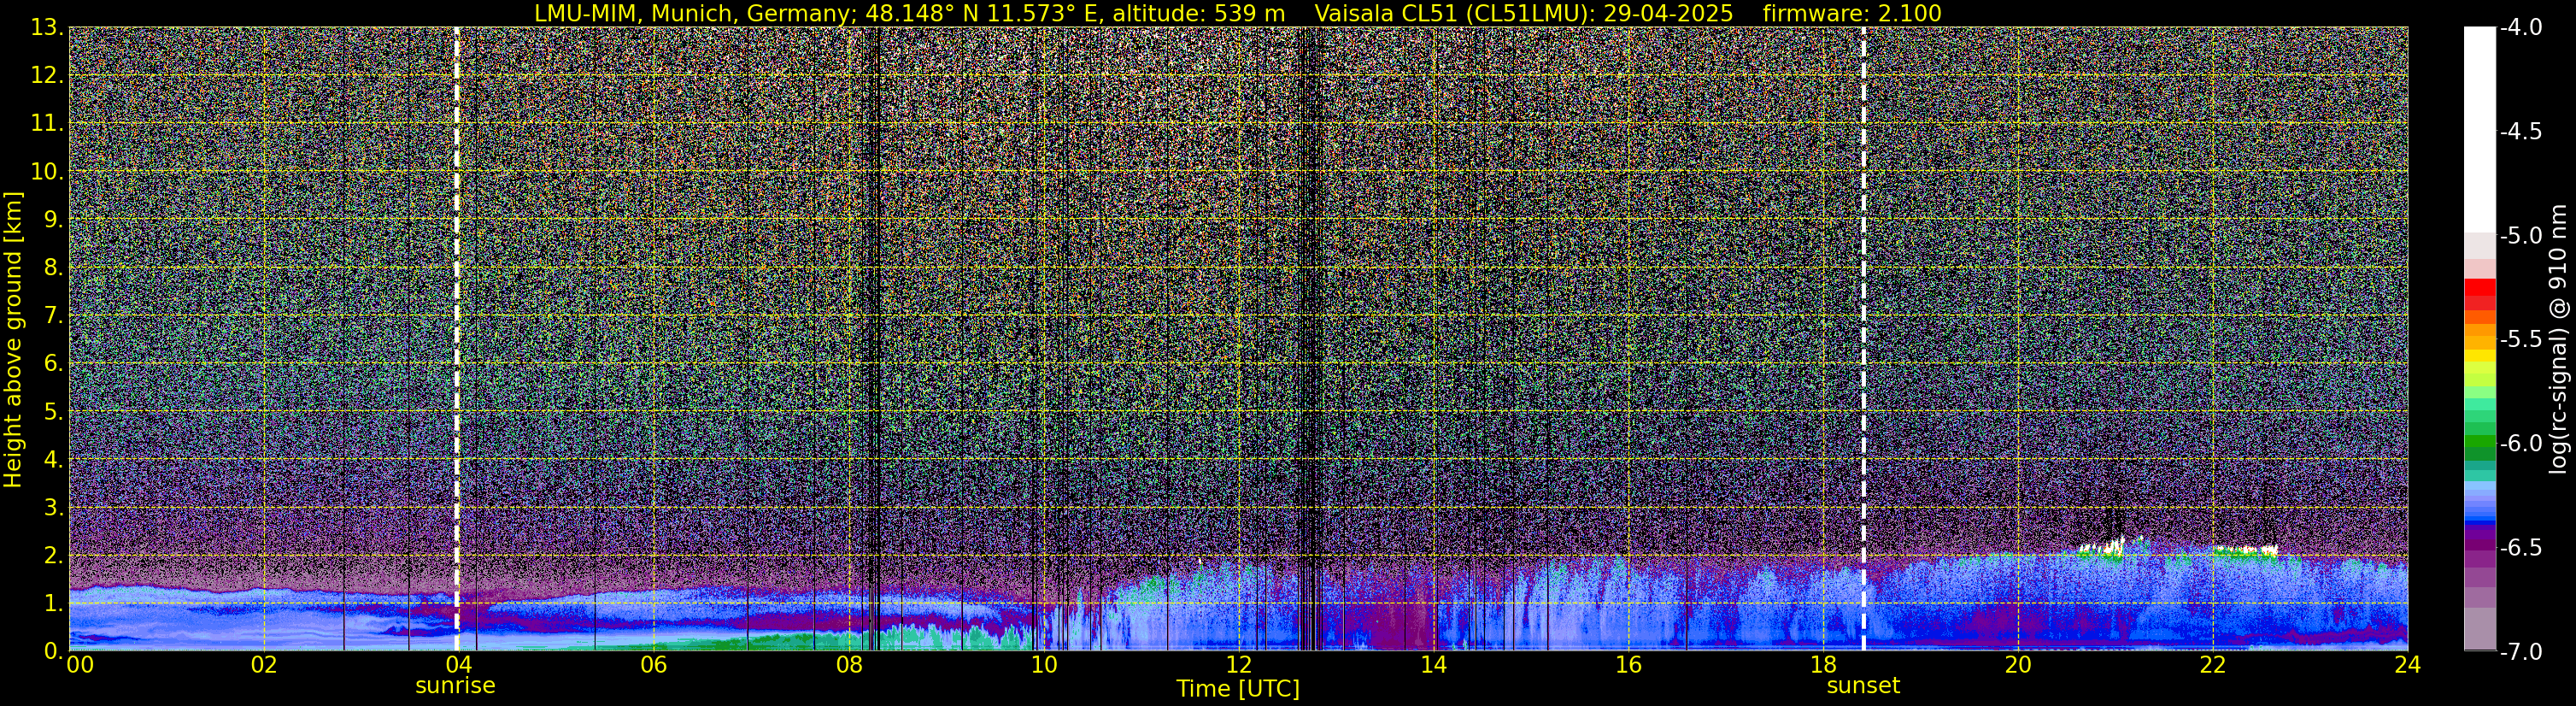
Task: Click the 'Height above ground [km]' axis label
Action: coord(13,339)
